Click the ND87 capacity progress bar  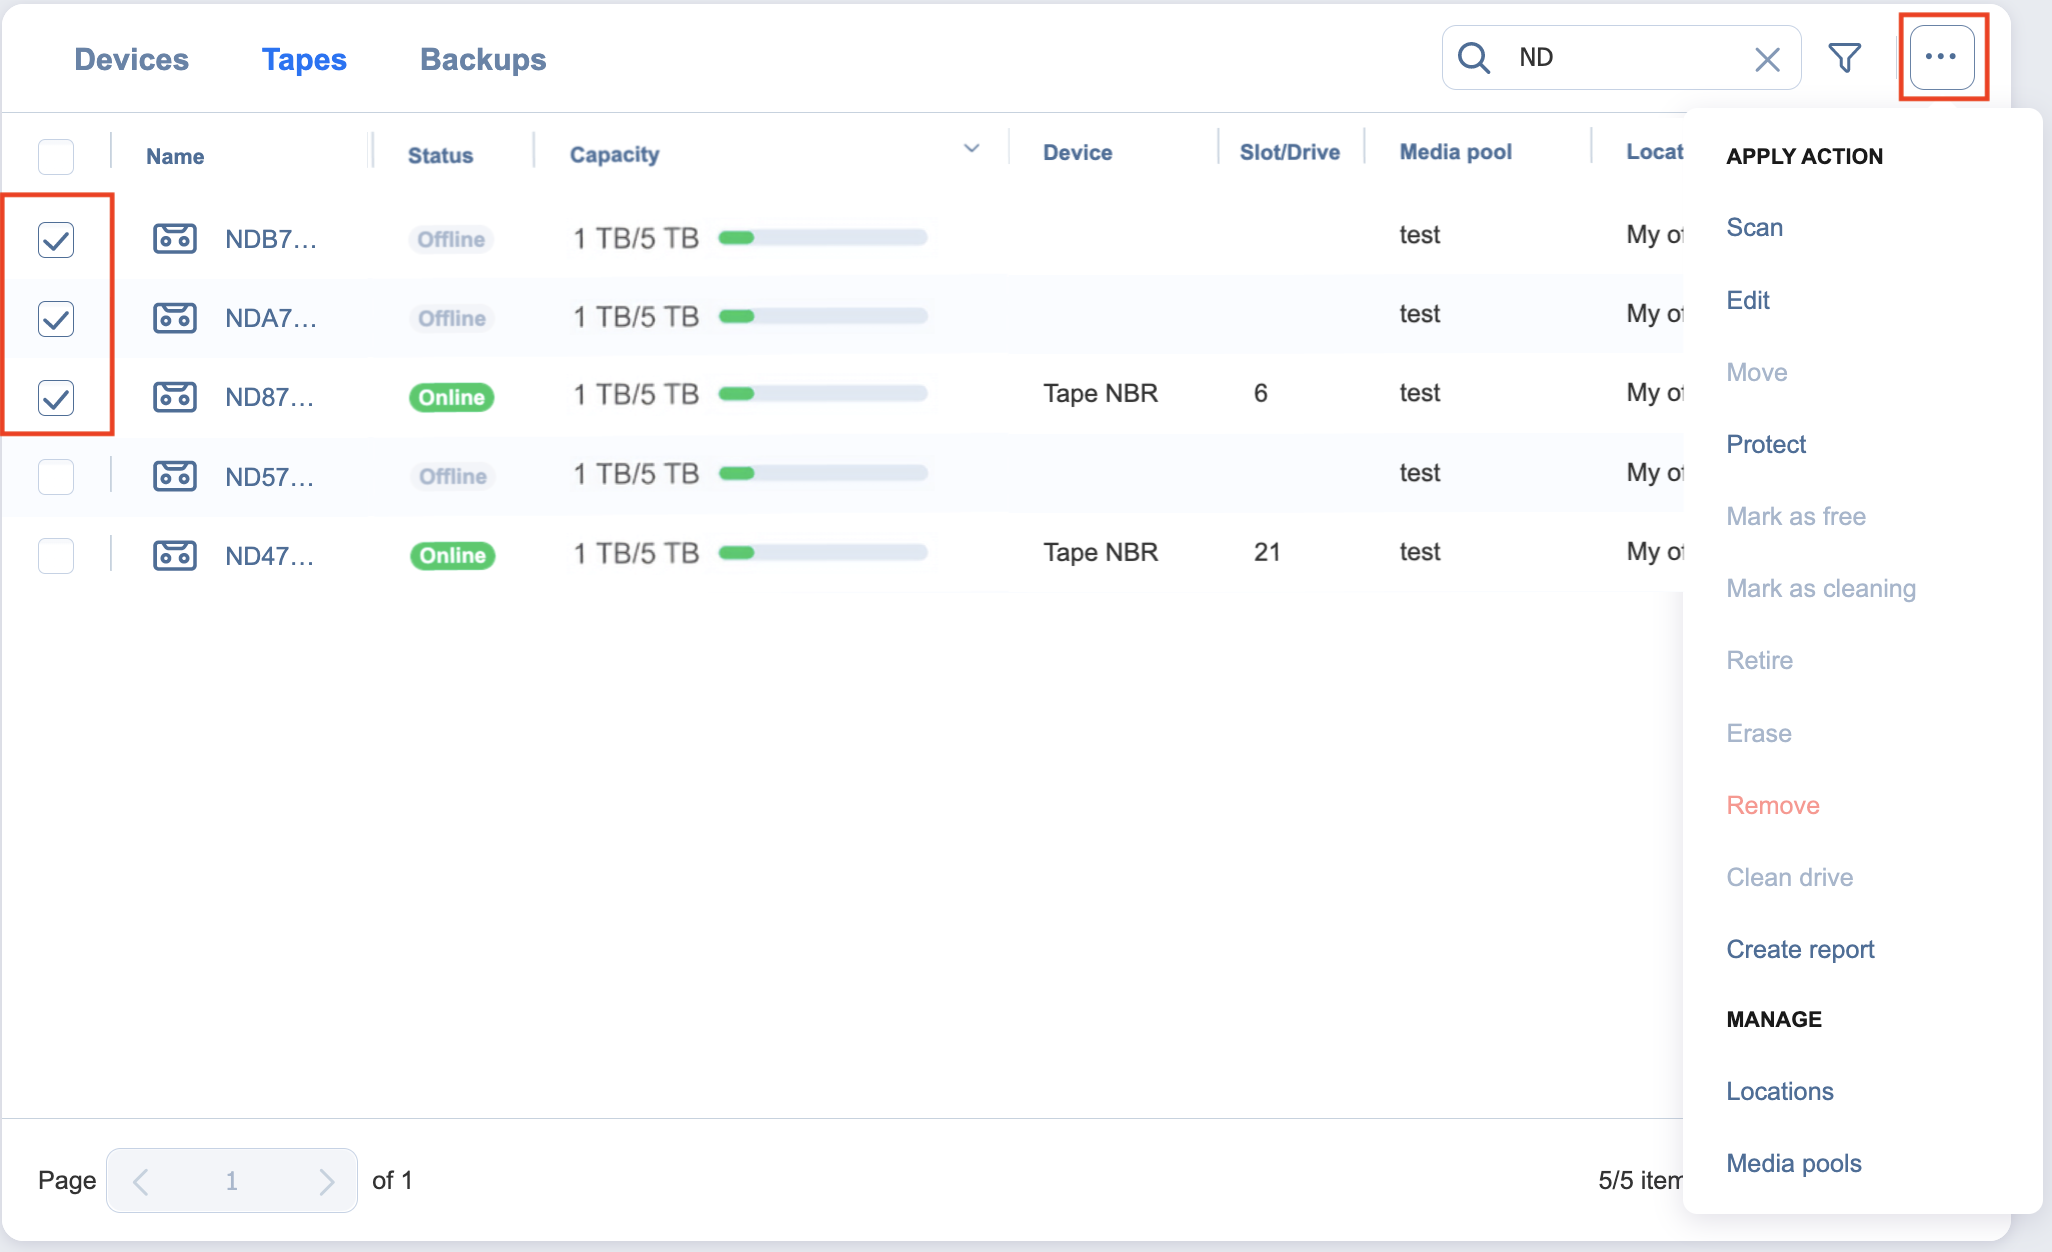pyautogui.click(x=822, y=394)
